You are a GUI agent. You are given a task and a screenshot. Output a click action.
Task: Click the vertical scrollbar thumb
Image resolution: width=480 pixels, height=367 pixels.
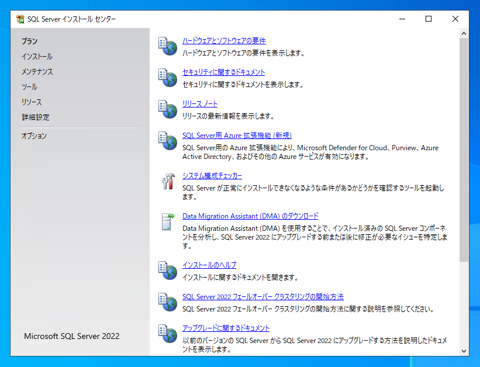point(464,150)
